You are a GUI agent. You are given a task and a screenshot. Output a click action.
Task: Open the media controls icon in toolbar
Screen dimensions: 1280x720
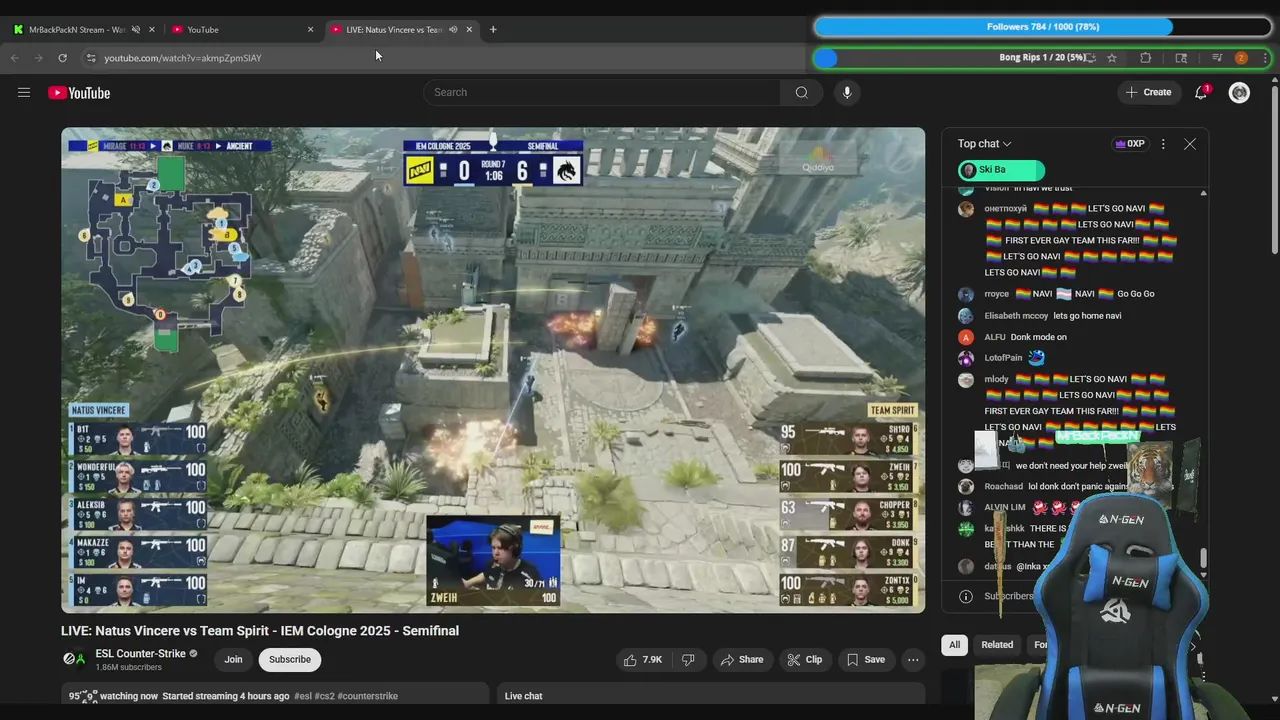1217,58
